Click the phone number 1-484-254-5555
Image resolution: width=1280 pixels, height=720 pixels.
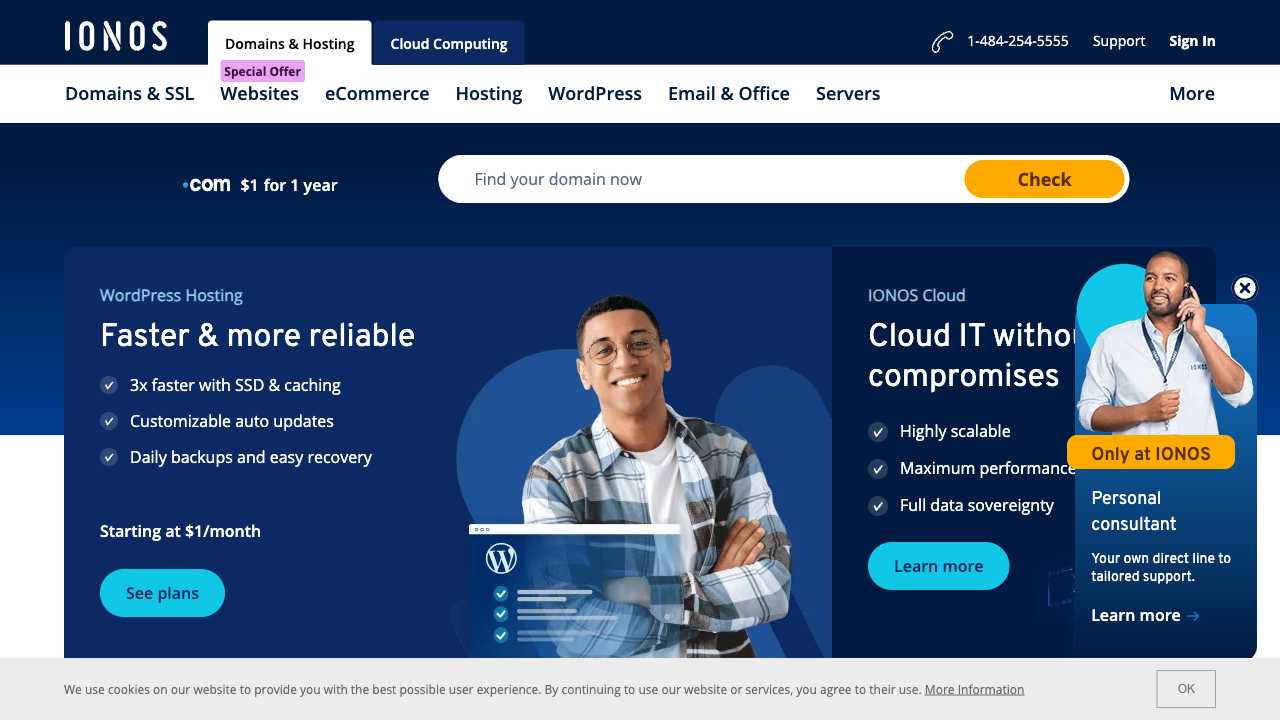tap(1018, 41)
